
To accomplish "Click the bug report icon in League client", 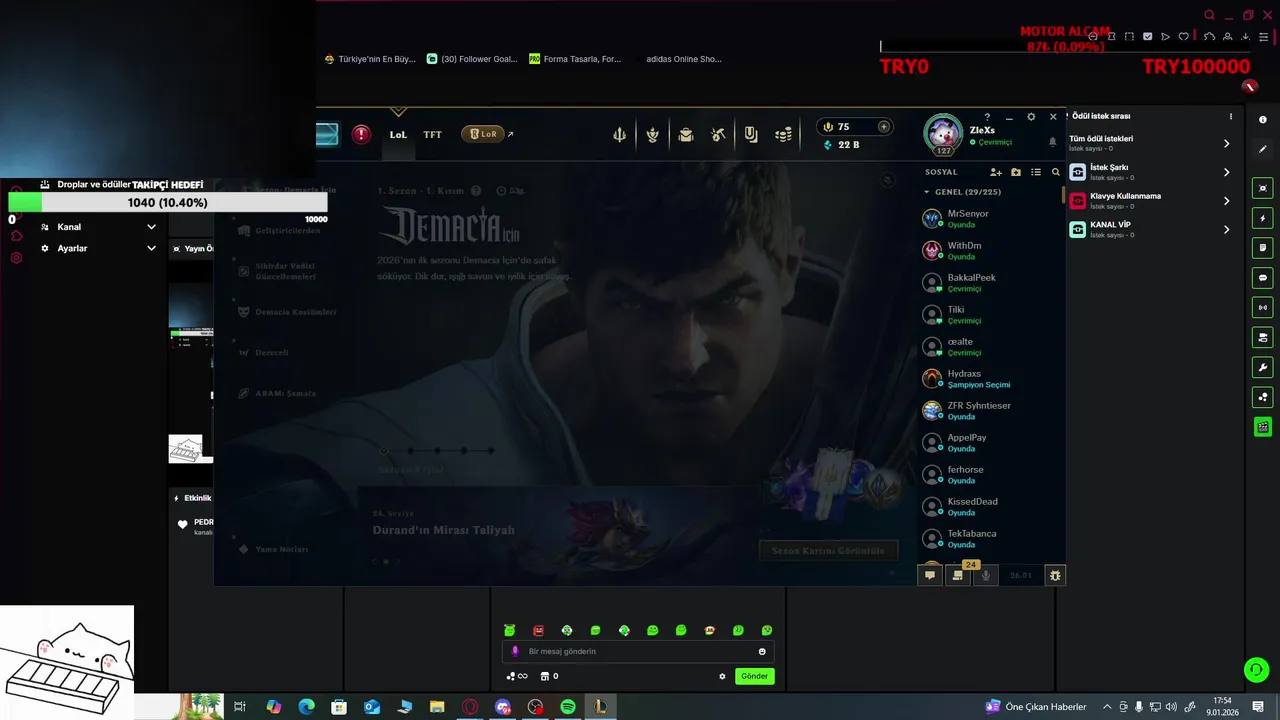I will click(1054, 575).
